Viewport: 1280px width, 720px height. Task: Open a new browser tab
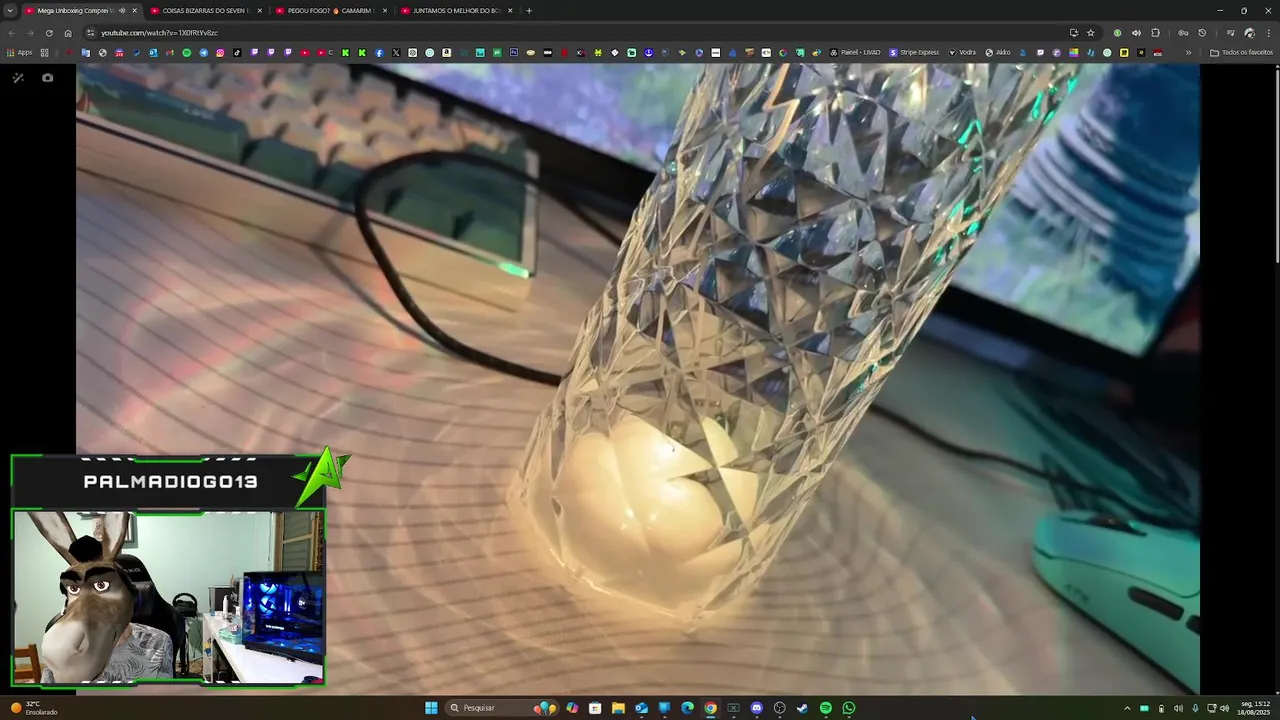(x=529, y=10)
